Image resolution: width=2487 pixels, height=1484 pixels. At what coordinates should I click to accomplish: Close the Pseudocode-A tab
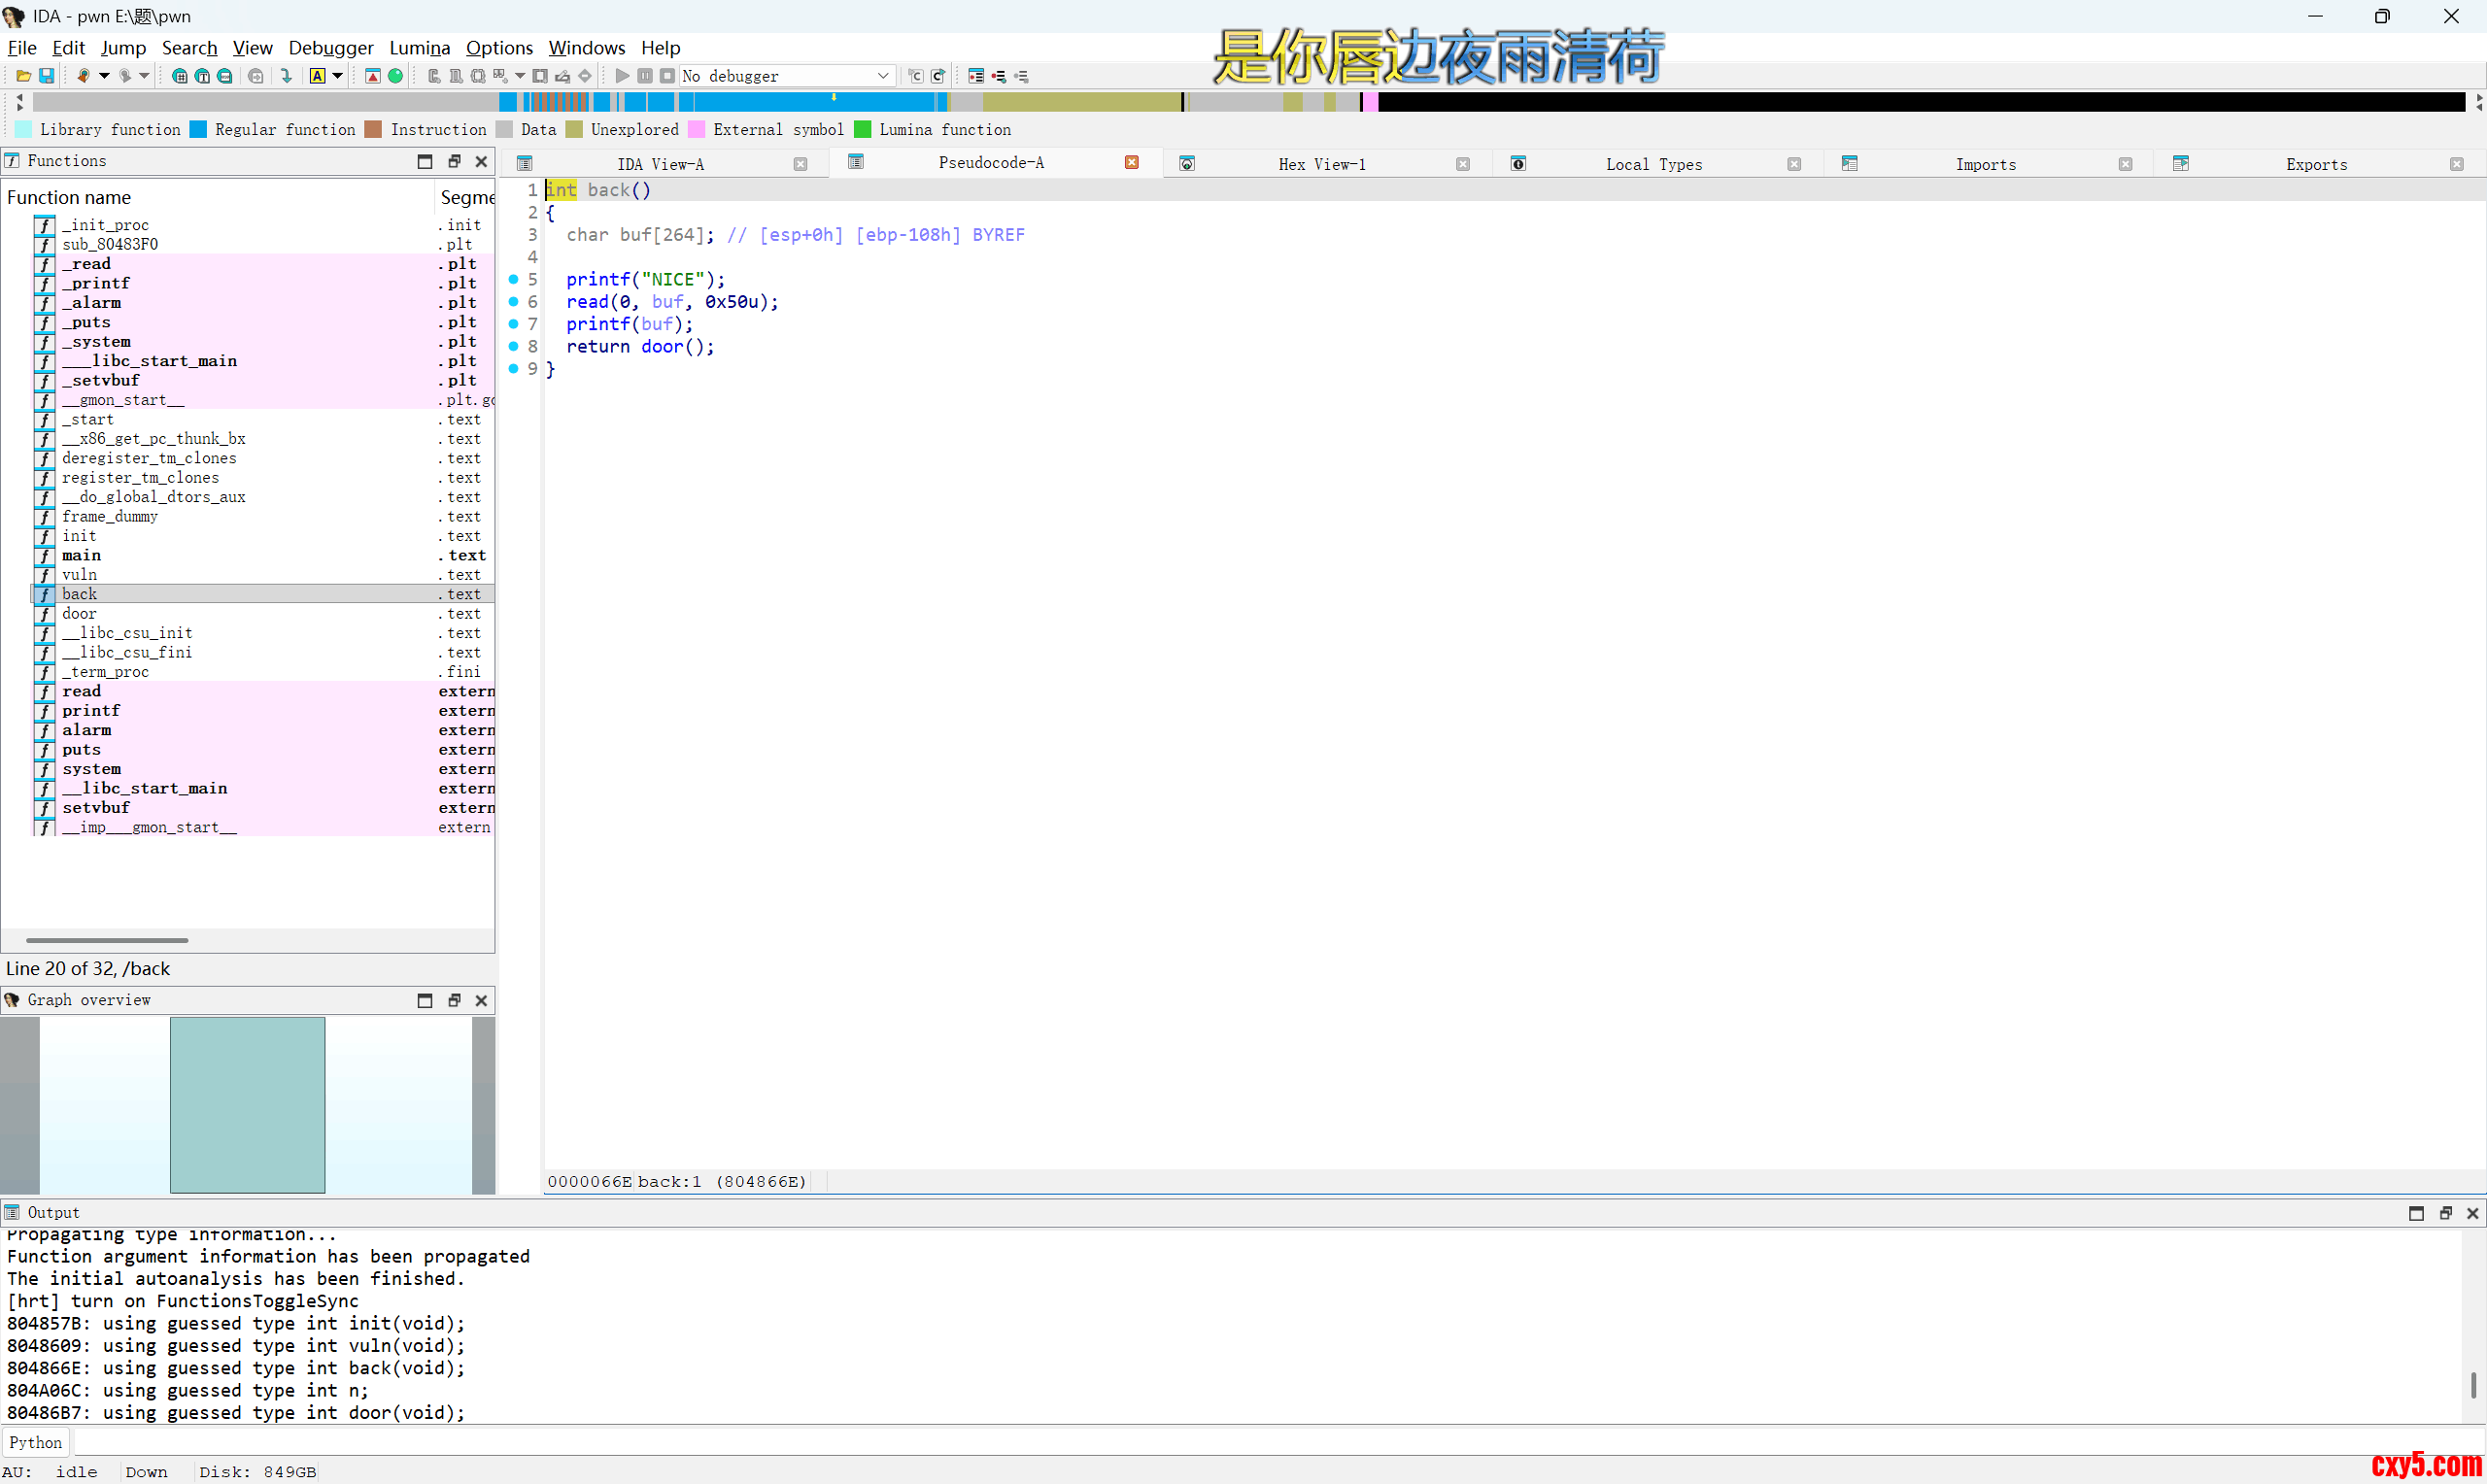tap(1131, 163)
